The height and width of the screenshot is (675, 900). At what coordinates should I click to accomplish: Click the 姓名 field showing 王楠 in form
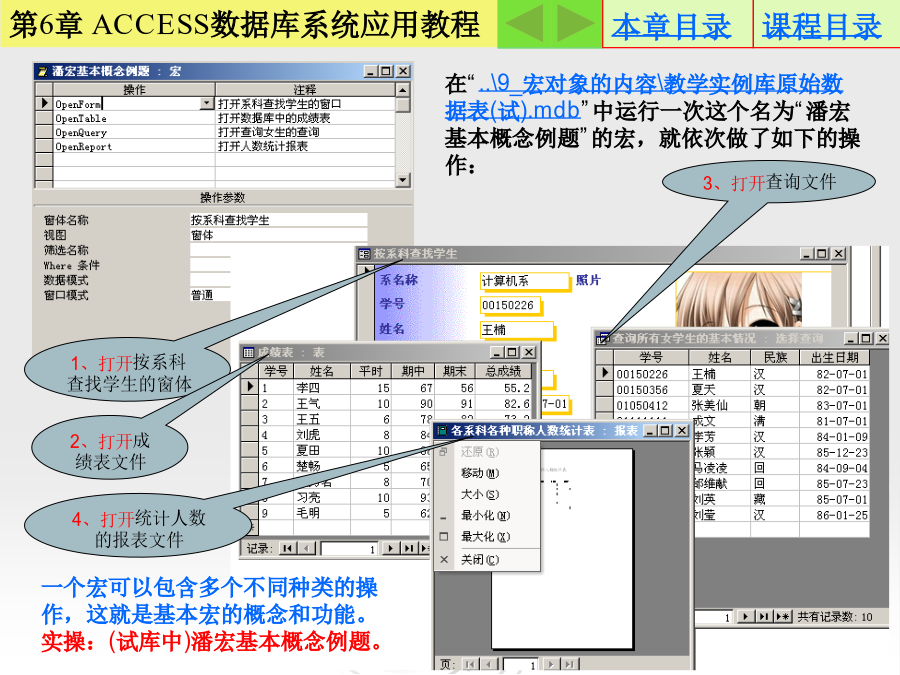click(x=517, y=330)
